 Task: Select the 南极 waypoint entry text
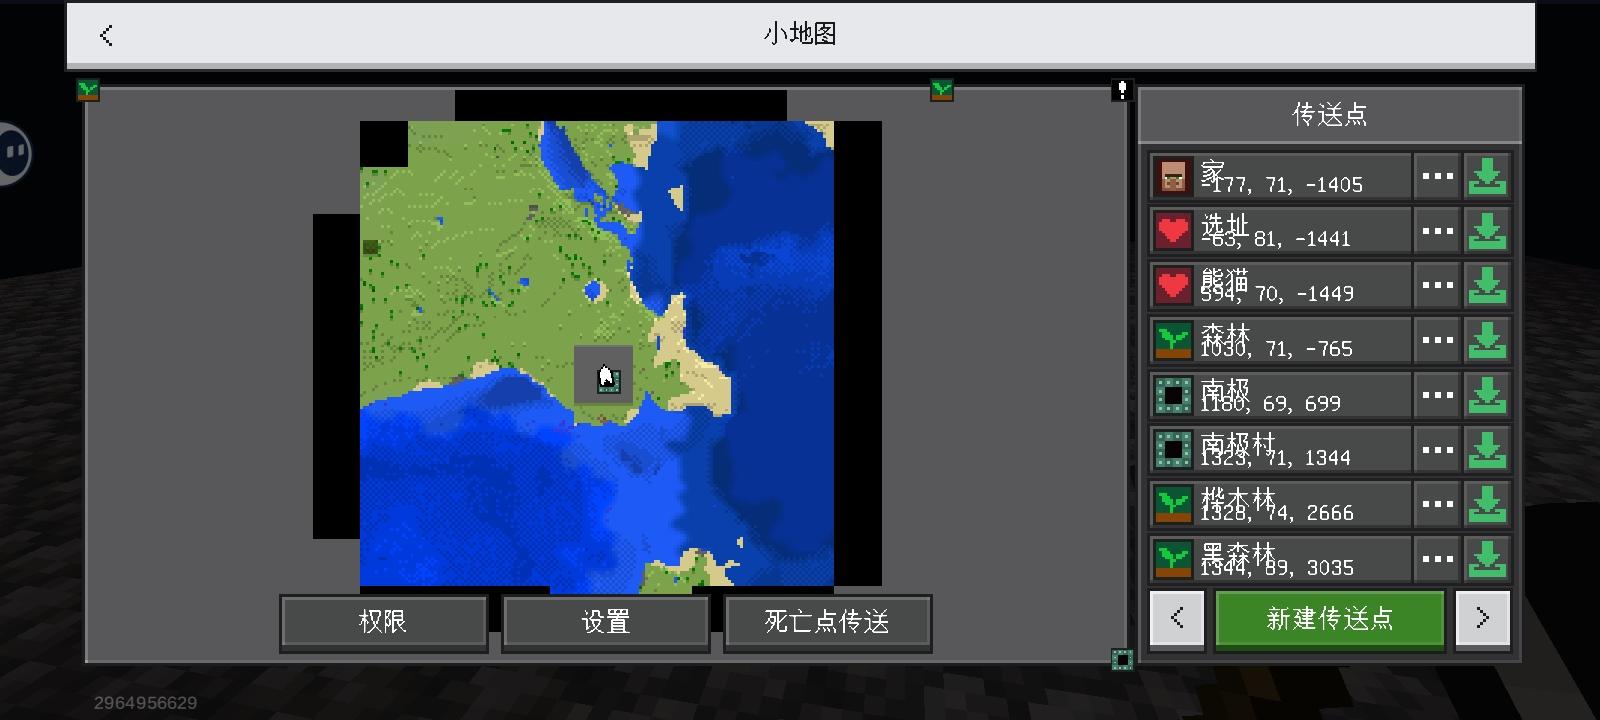tap(1270, 395)
